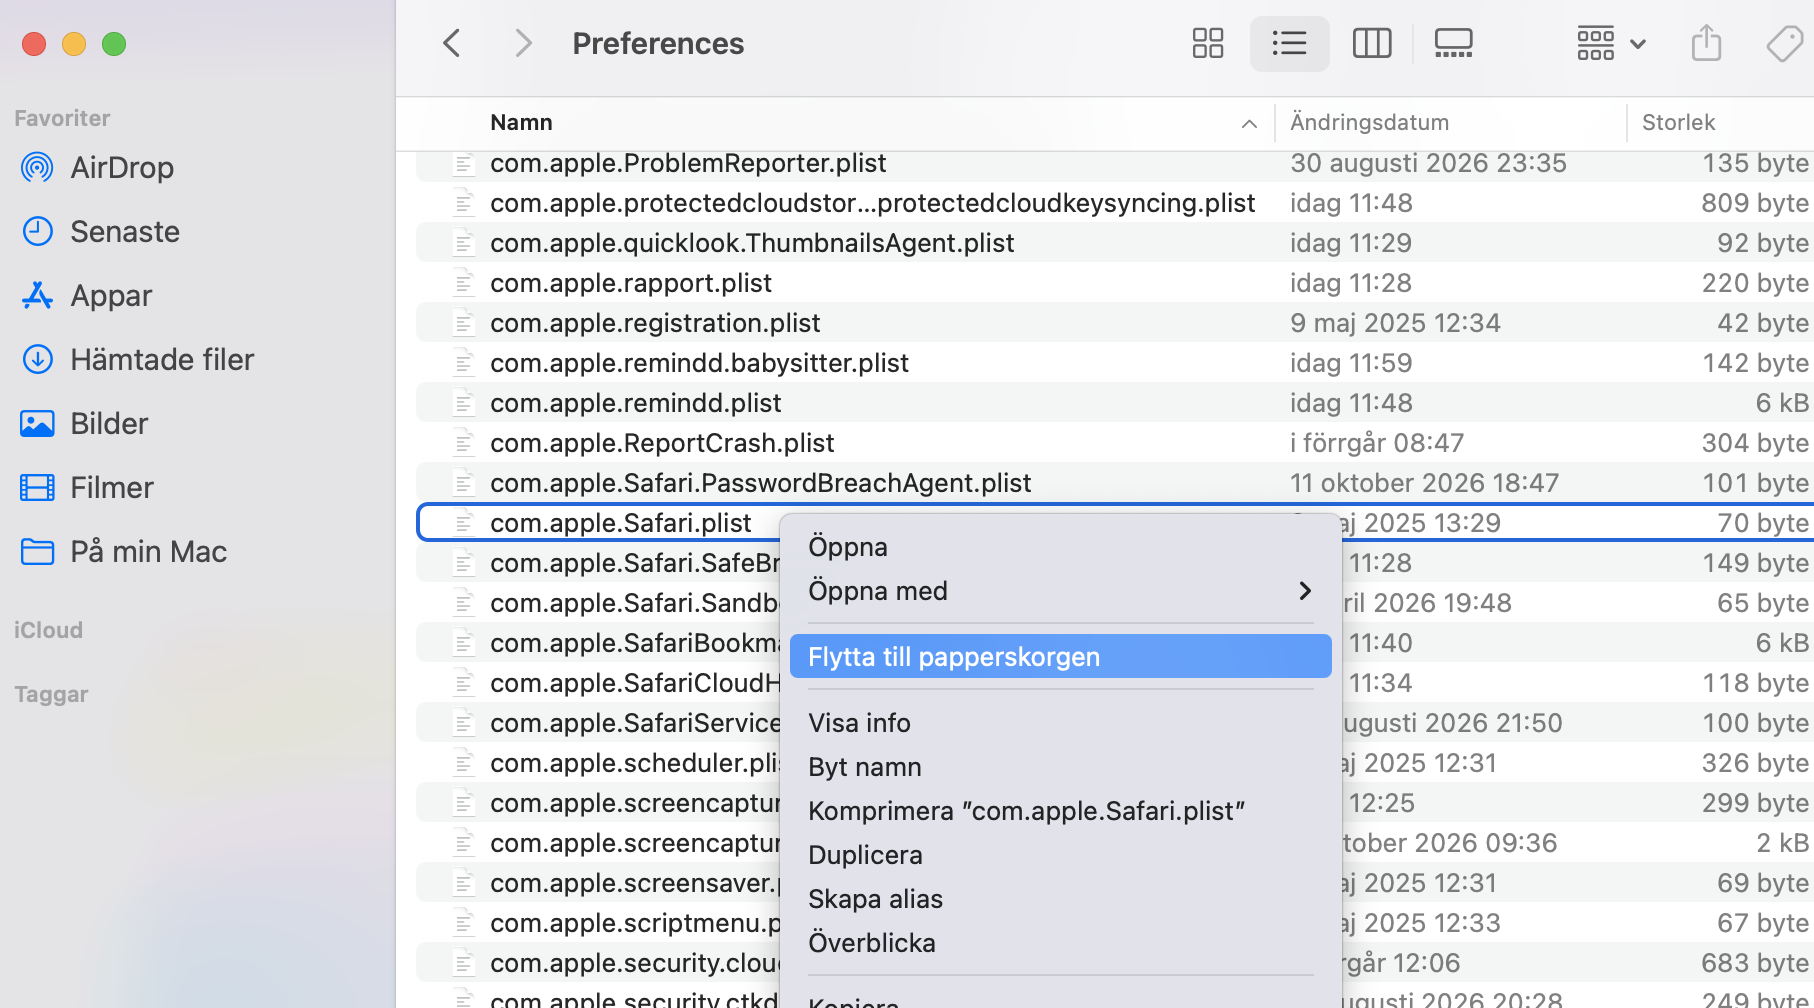
Task: Click the 9 maj 2025 12:34 date cell
Action: click(1395, 323)
